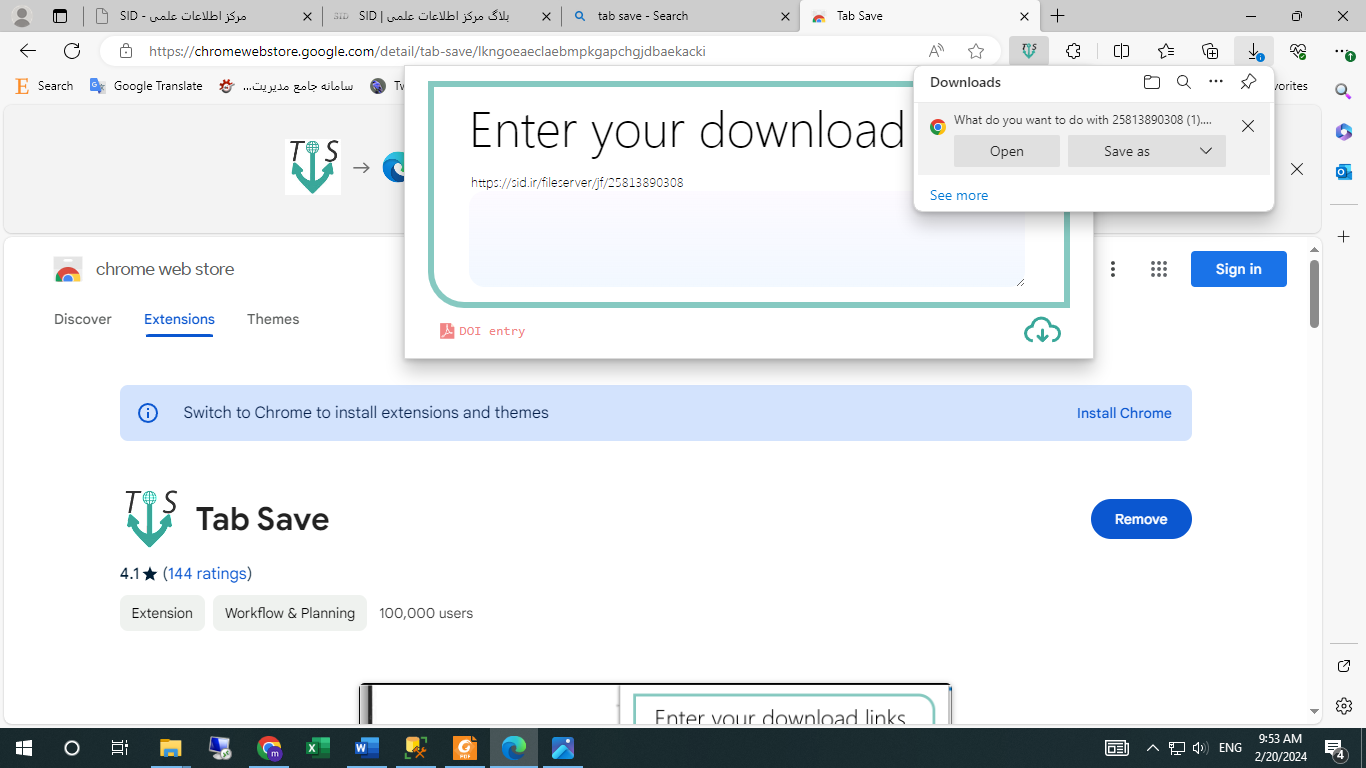Open Microsoft 365 Copilot sidebar icon
This screenshot has width=1366, height=768.
coord(1343,132)
